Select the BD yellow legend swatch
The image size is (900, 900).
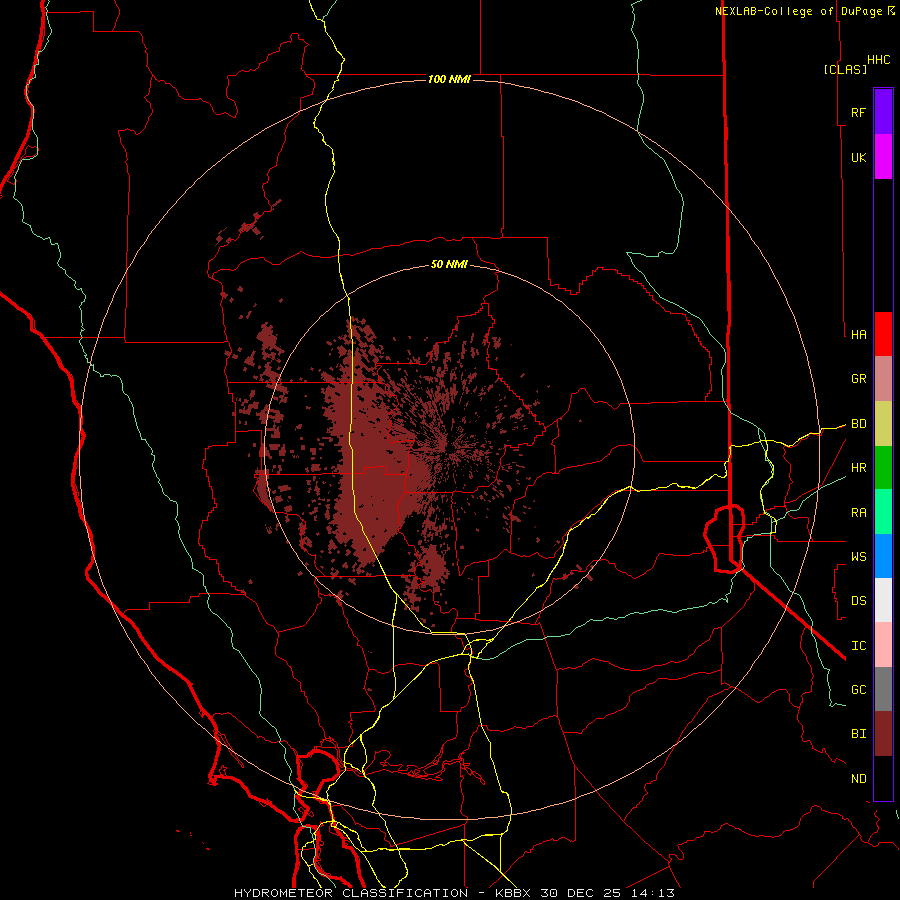pyautogui.click(x=883, y=424)
